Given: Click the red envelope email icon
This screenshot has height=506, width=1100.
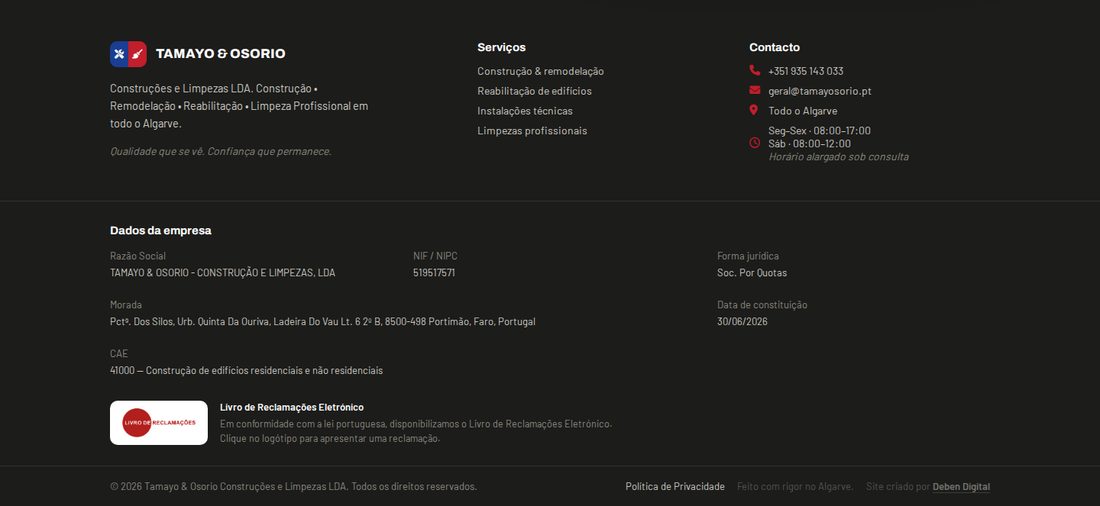Looking at the screenshot, I should point(754,90).
